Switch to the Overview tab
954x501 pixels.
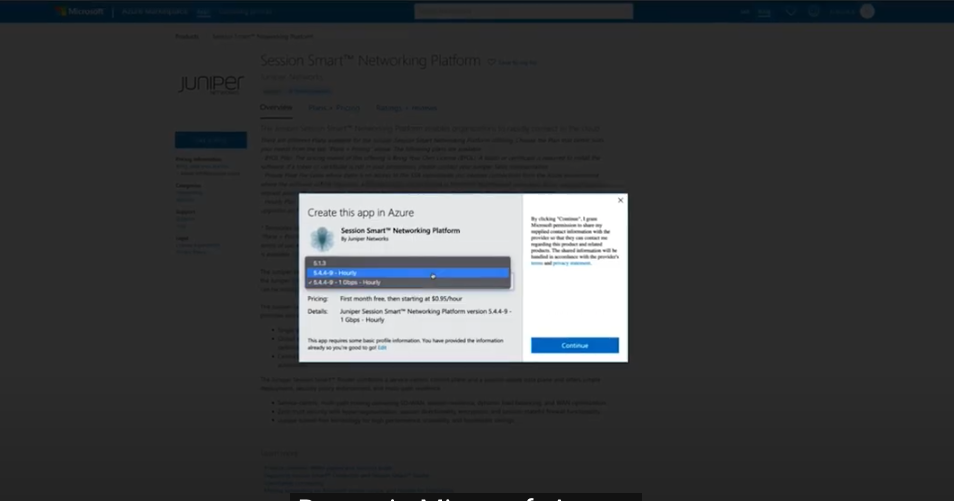pyautogui.click(x=276, y=108)
